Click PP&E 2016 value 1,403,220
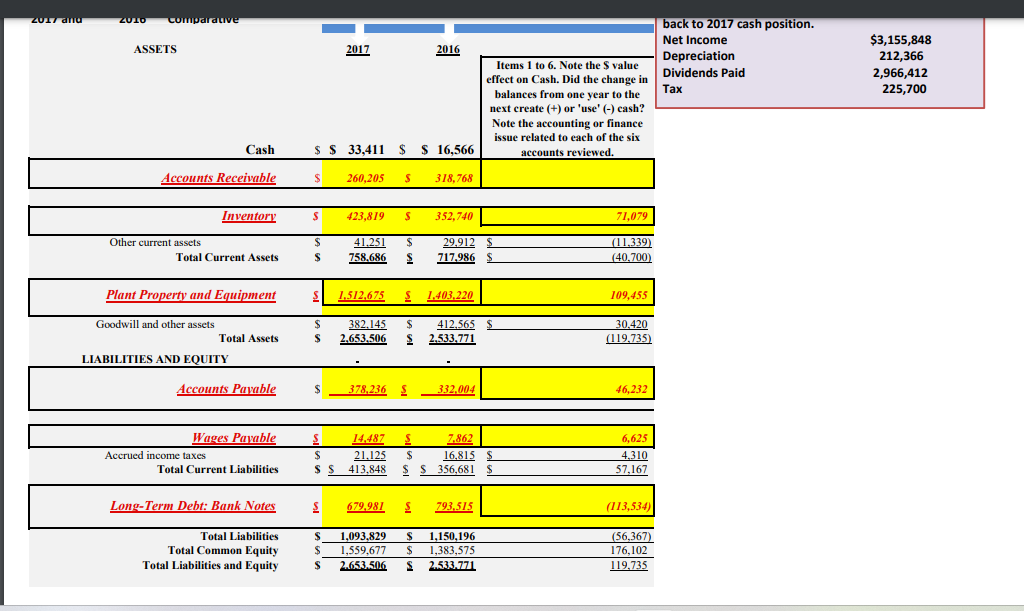 (450, 295)
